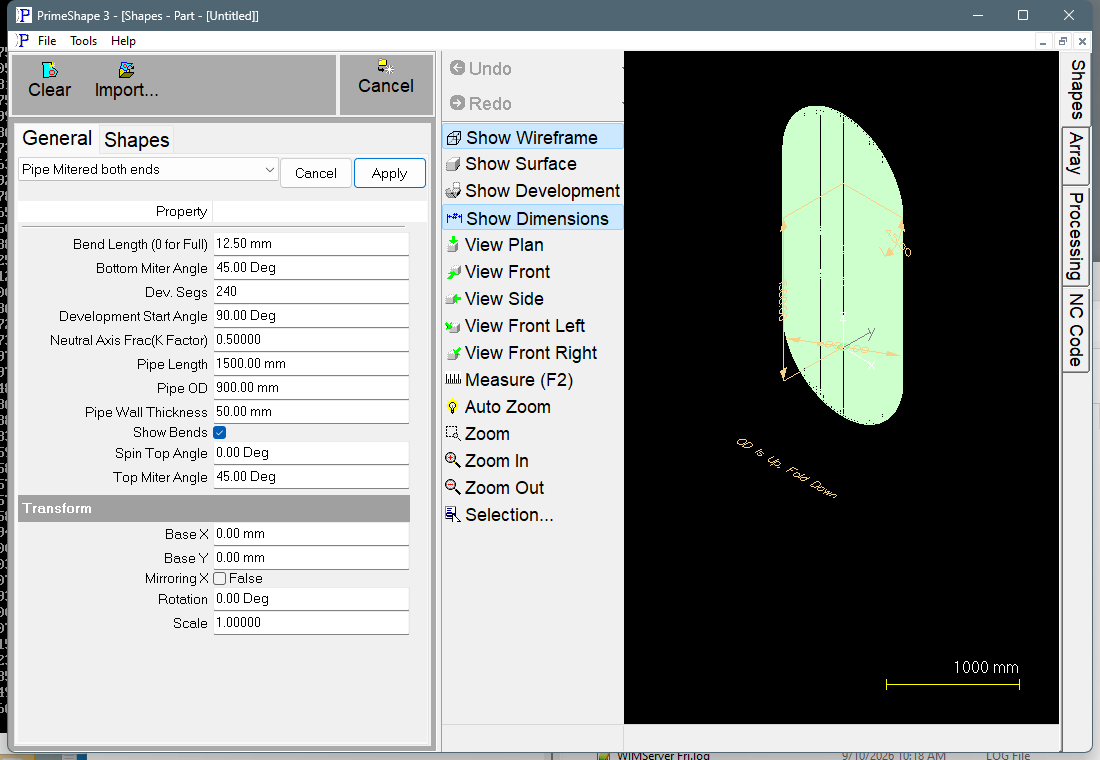Edit the Neutral Axis Frac K Factor field
This screenshot has width=1100, height=760.
point(311,340)
